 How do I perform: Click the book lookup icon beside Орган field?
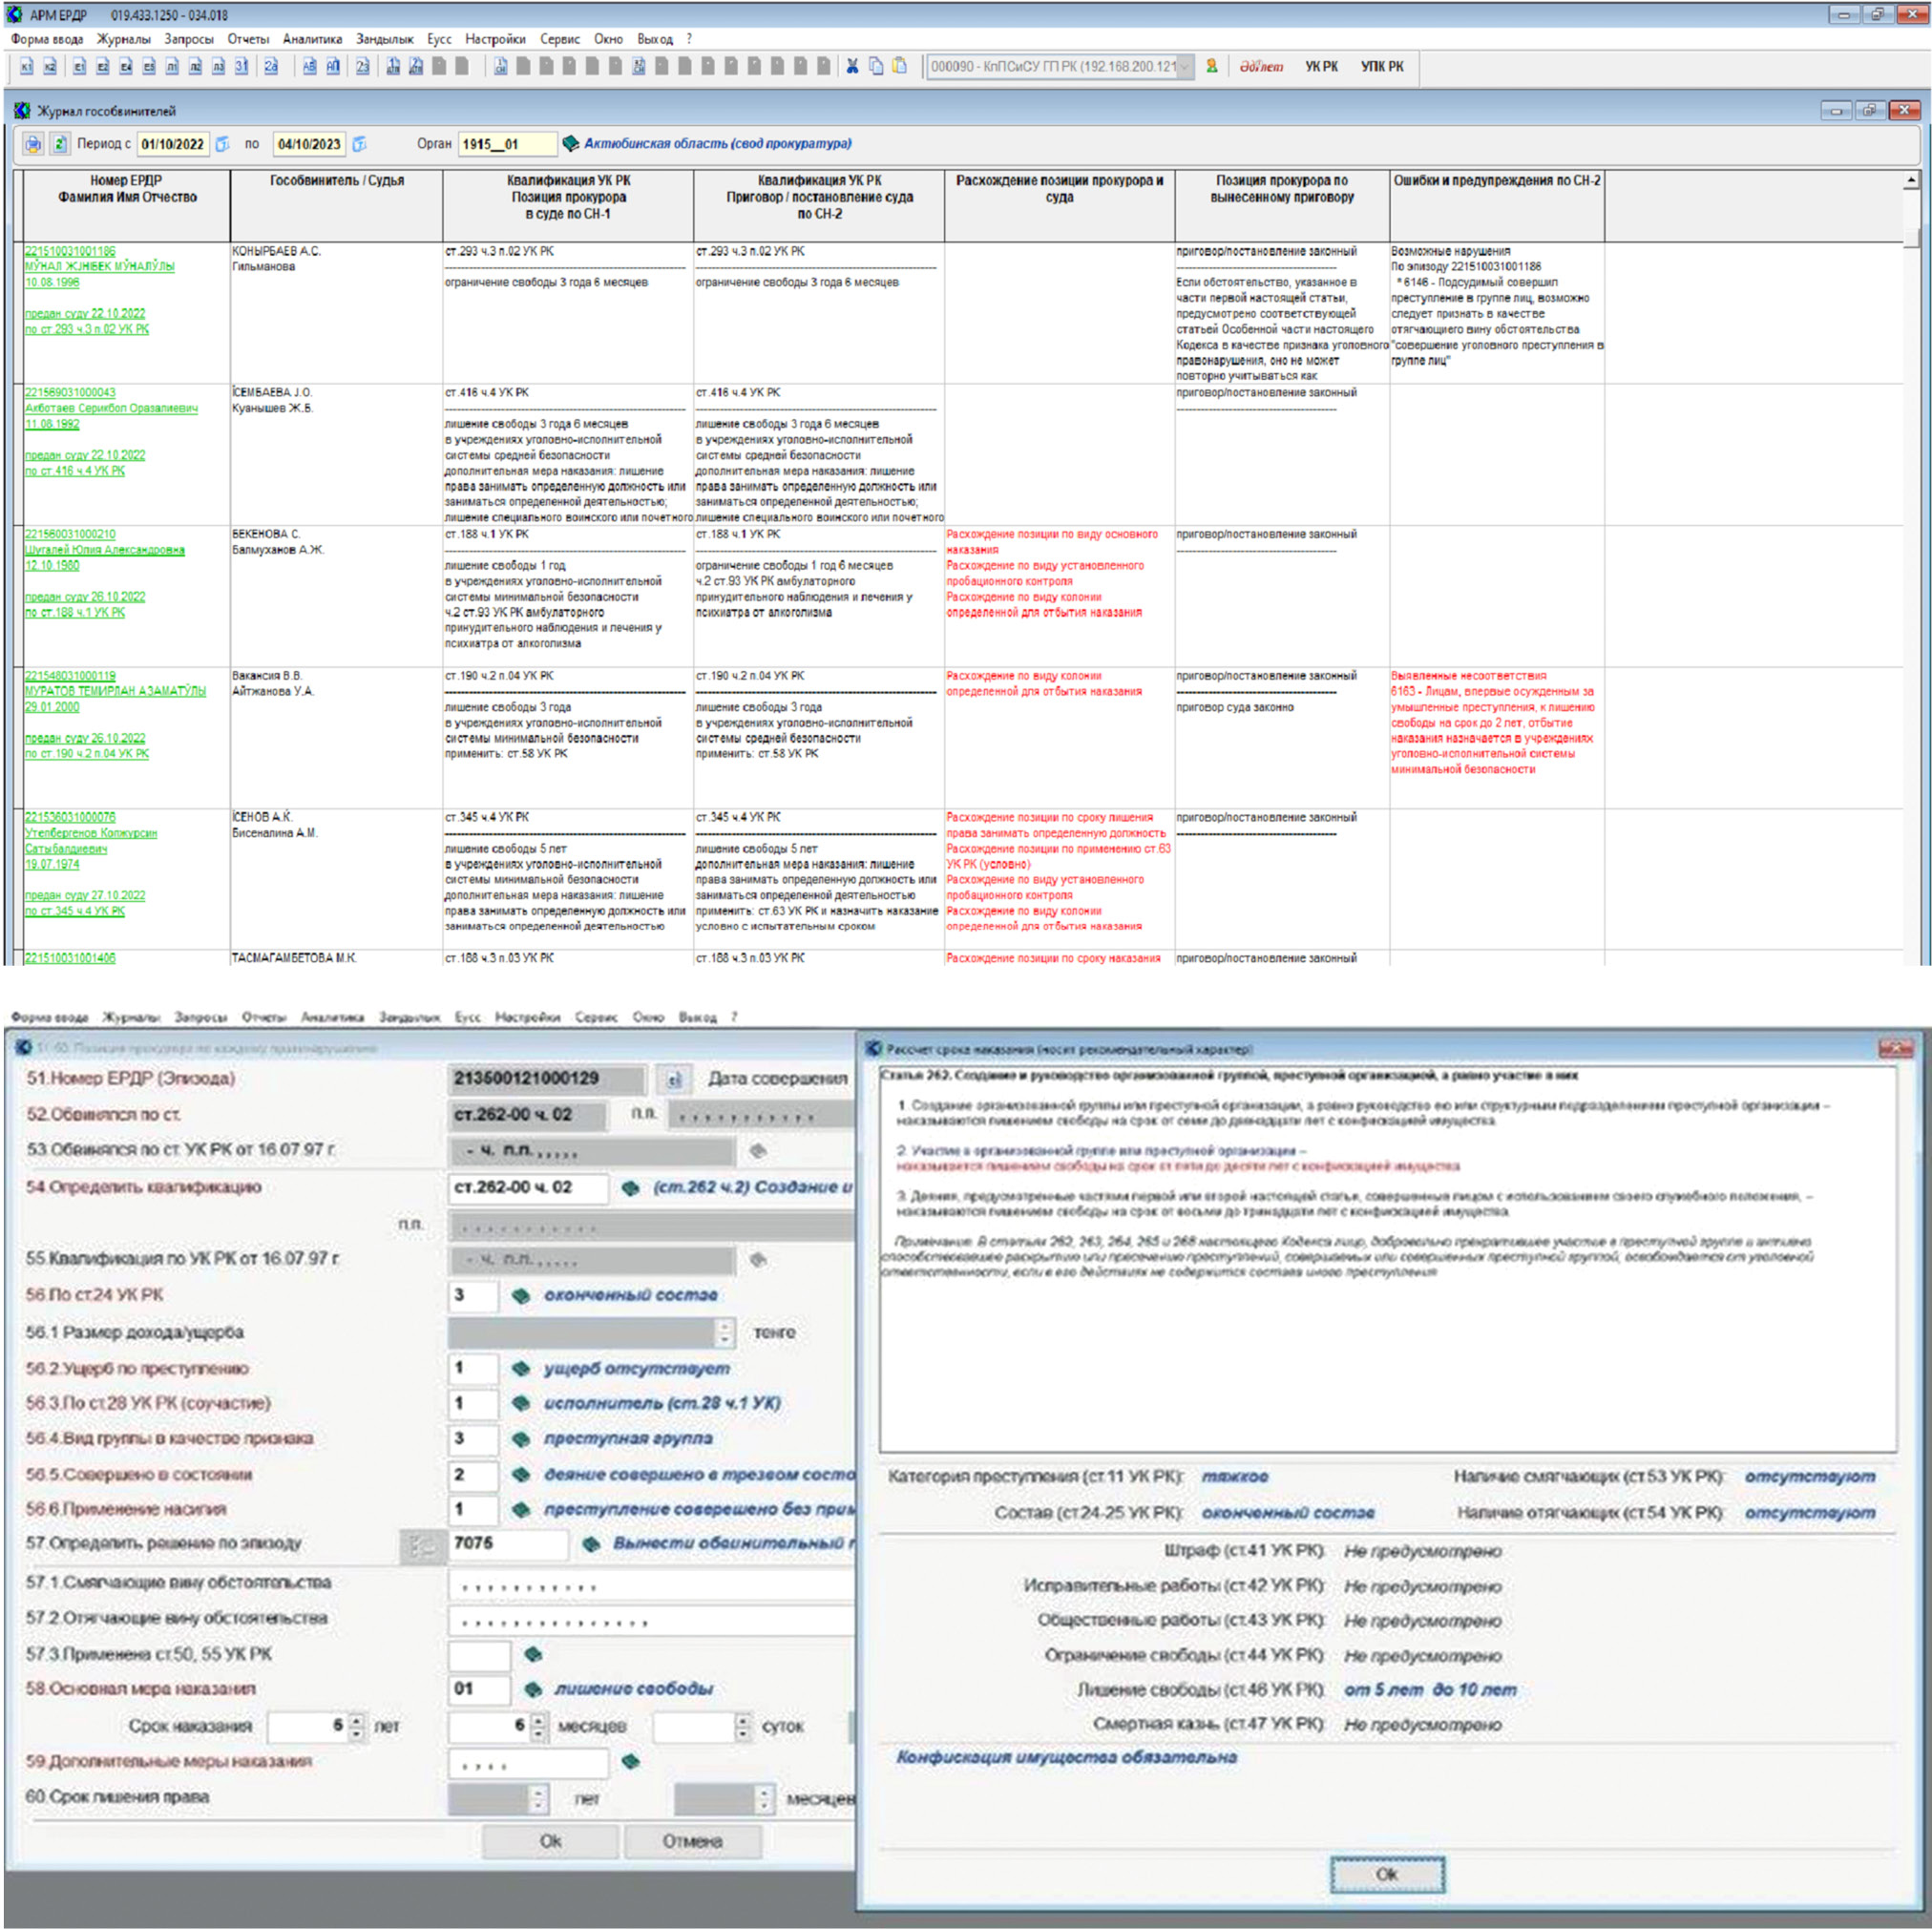570,144
